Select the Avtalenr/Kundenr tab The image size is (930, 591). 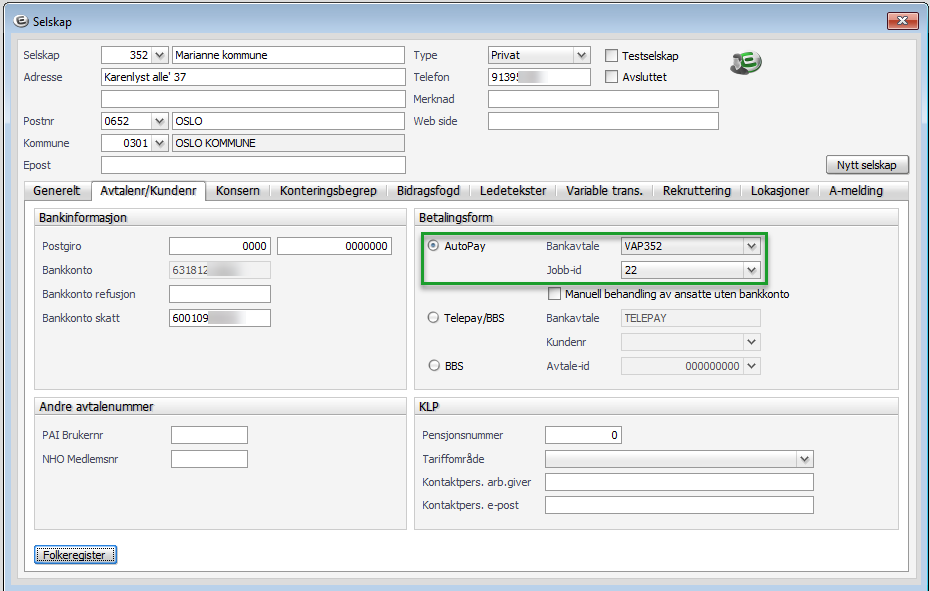148,190
